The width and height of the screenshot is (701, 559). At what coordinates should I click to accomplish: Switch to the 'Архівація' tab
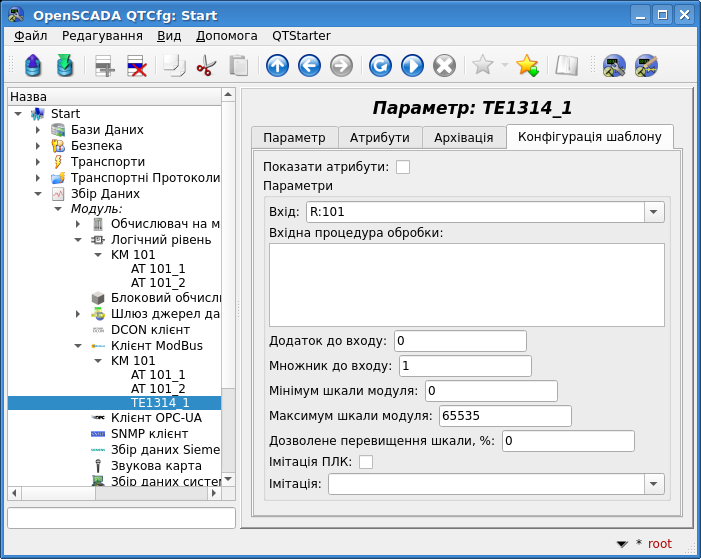pyautogui.click(x=463, y=137)
